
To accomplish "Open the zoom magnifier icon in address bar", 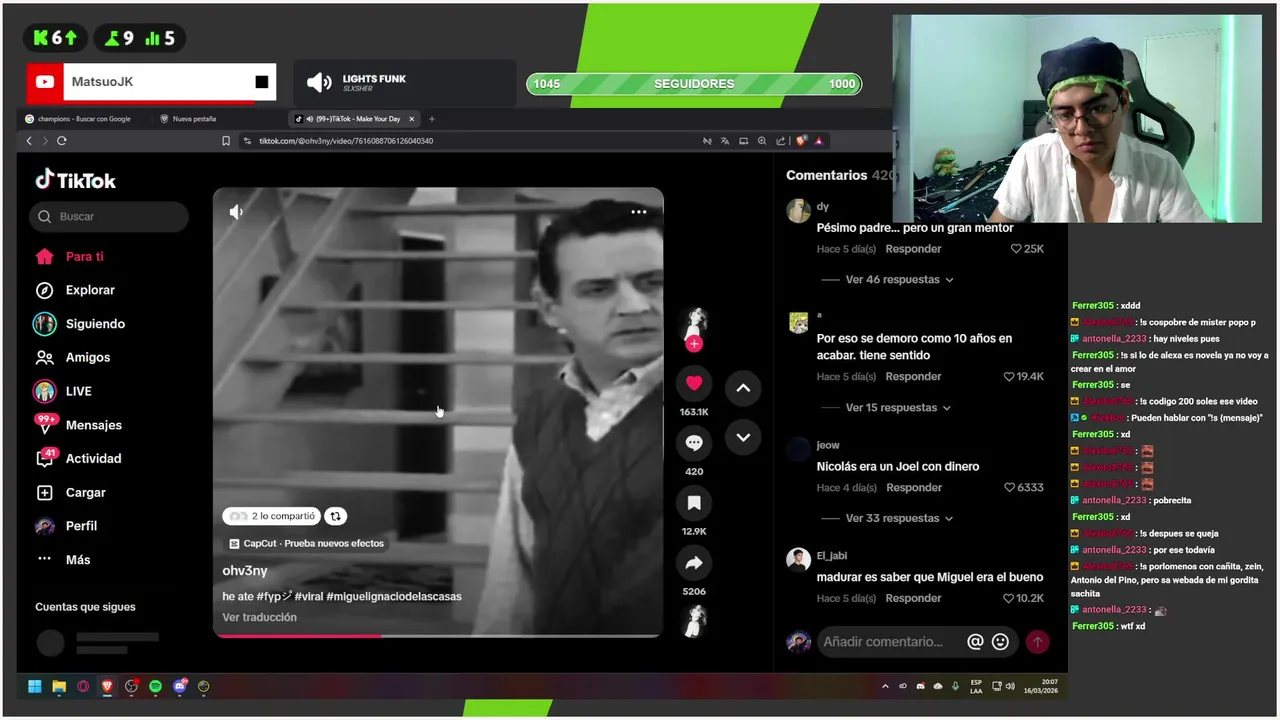I will (762, 141).
